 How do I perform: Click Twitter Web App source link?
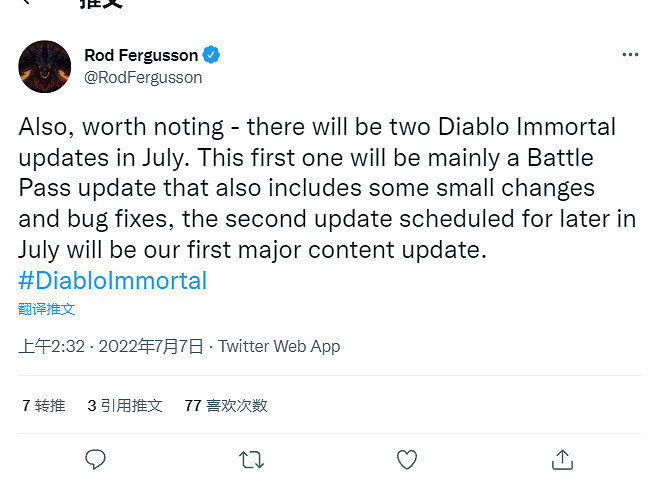pyautogui.click(x=279, y=347)
